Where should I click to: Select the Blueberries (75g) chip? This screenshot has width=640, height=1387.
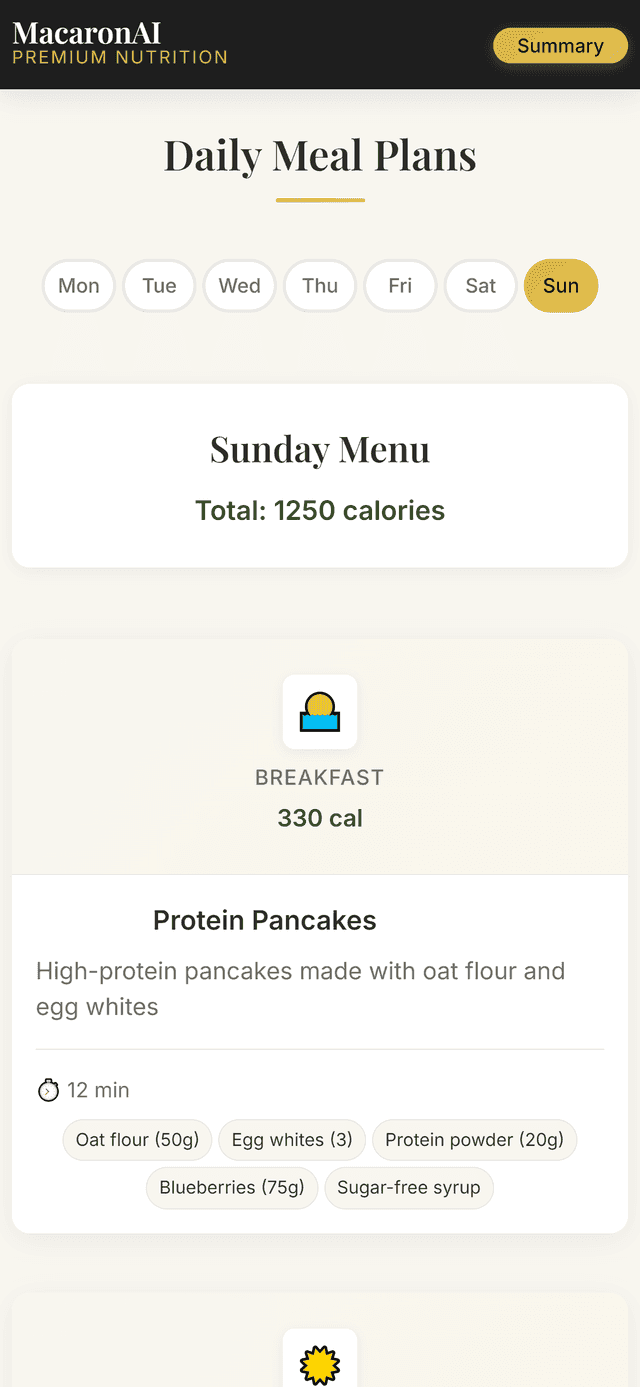click(x=231, y=1187)
